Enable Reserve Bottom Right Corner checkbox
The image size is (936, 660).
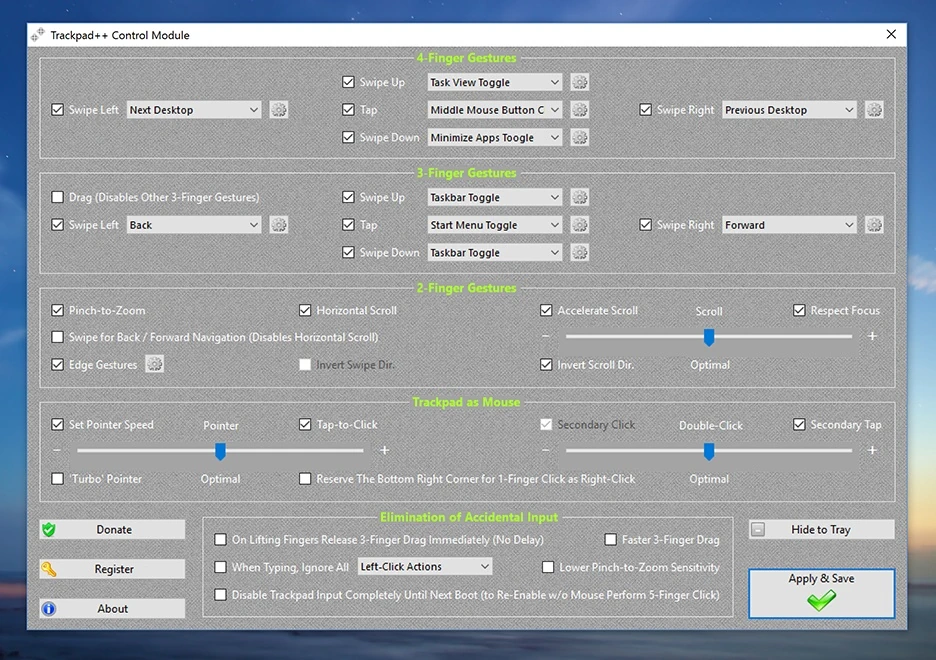tap(305, 479)
